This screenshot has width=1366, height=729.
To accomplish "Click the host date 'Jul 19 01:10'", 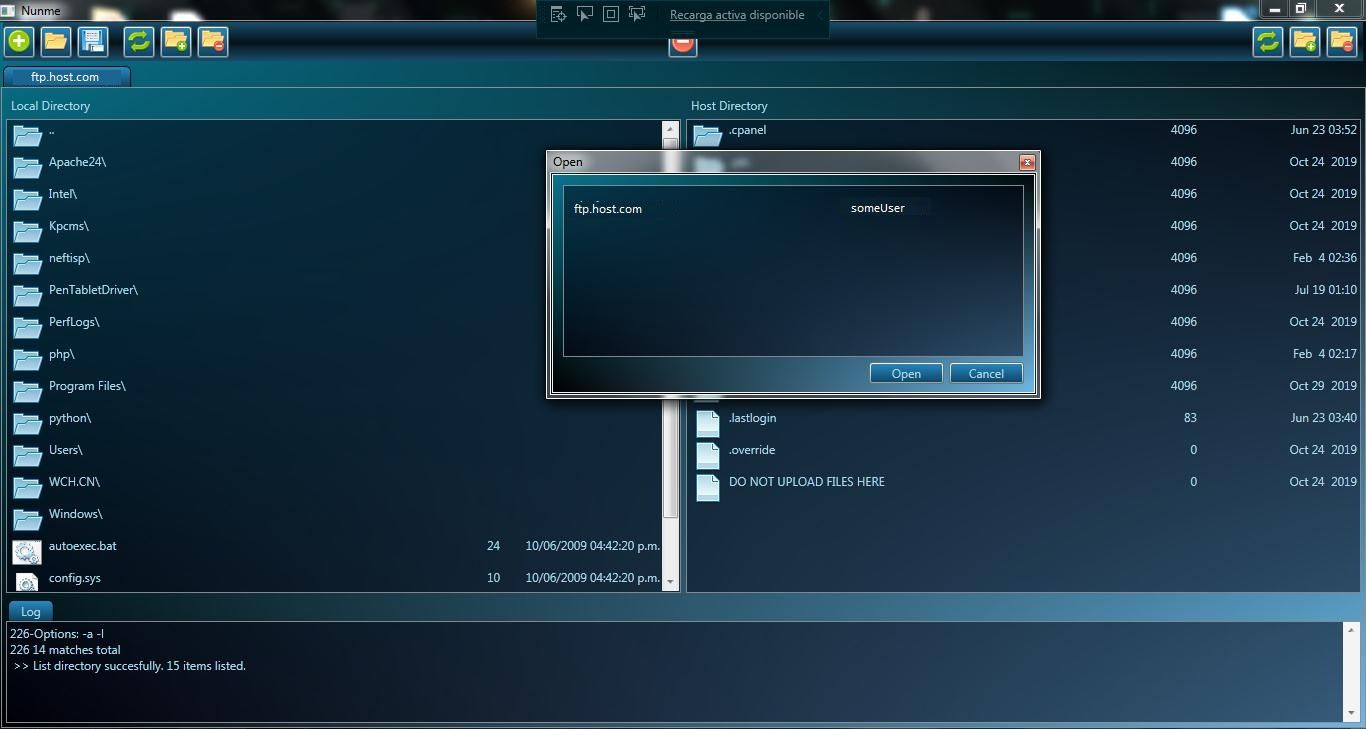I will pos(1326,289).
